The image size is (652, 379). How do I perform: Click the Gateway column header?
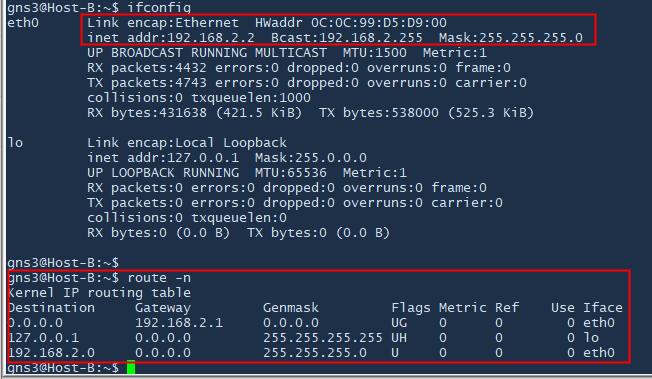point(163,308)
